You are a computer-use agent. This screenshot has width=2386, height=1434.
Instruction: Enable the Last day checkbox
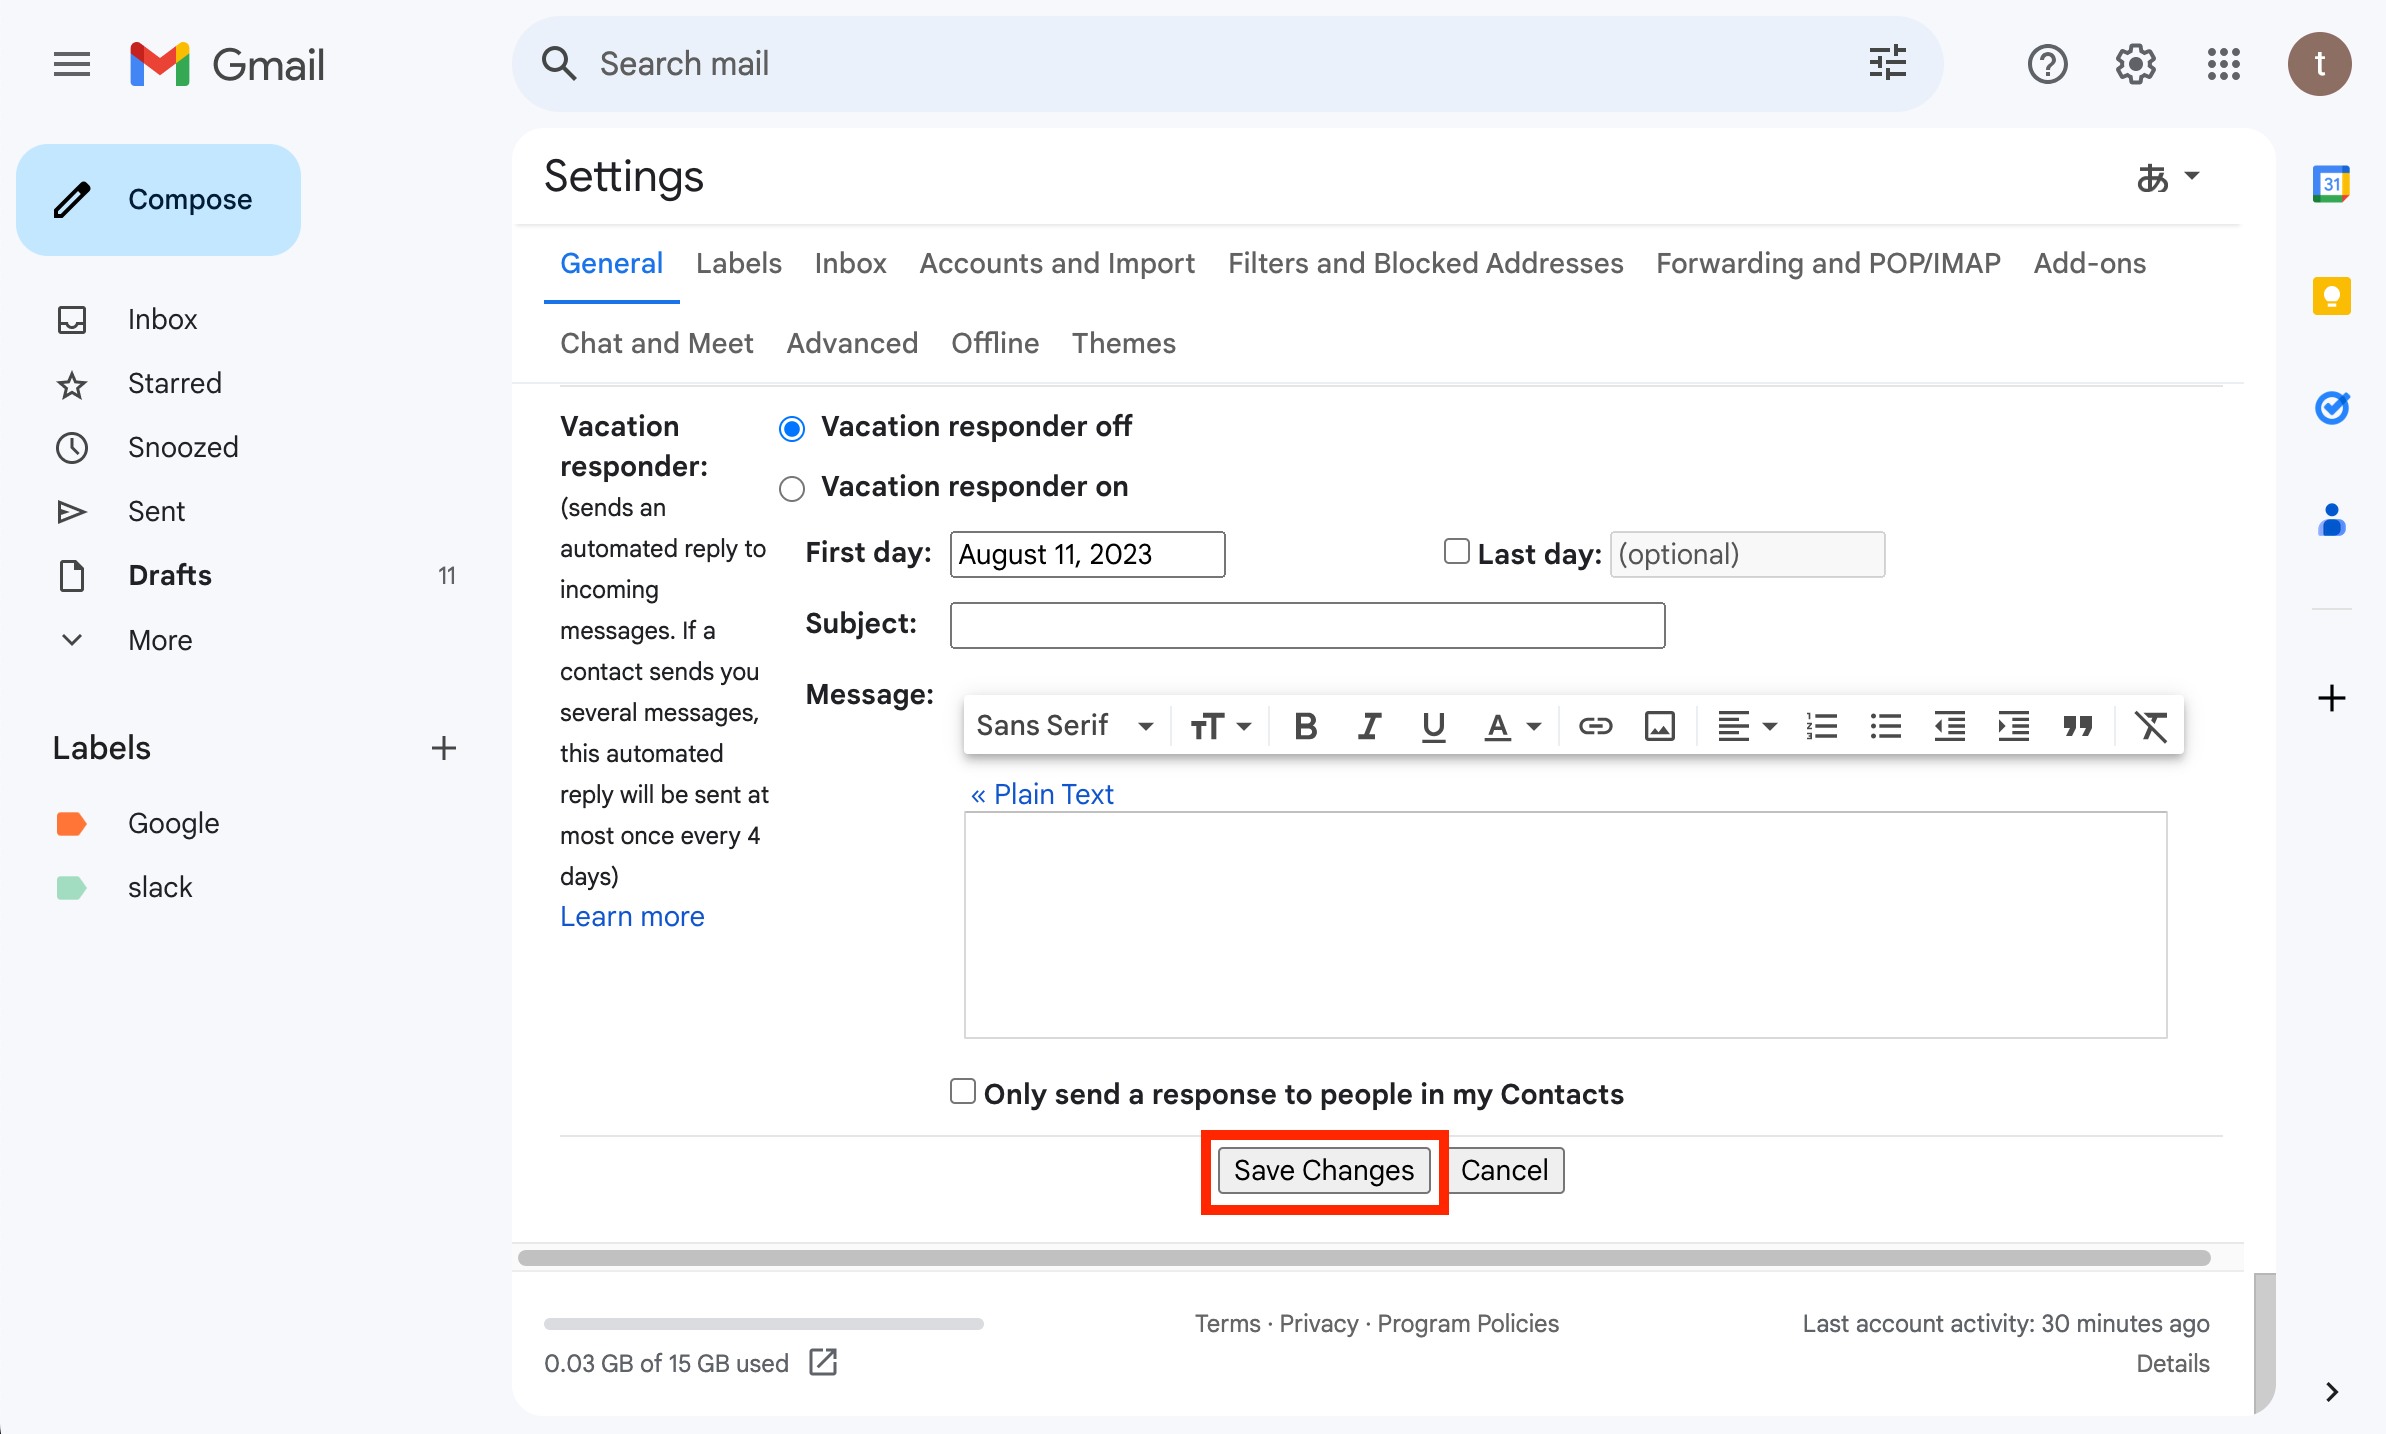1457,552
